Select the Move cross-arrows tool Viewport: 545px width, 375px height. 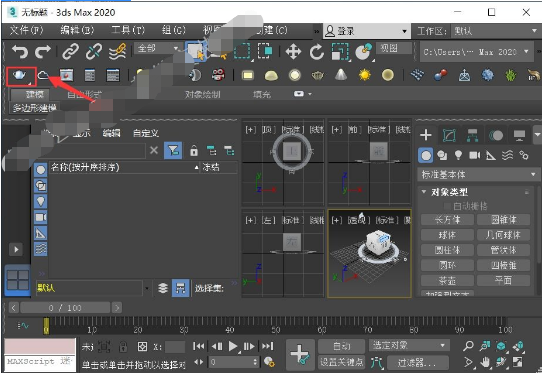tap(293, 52)
